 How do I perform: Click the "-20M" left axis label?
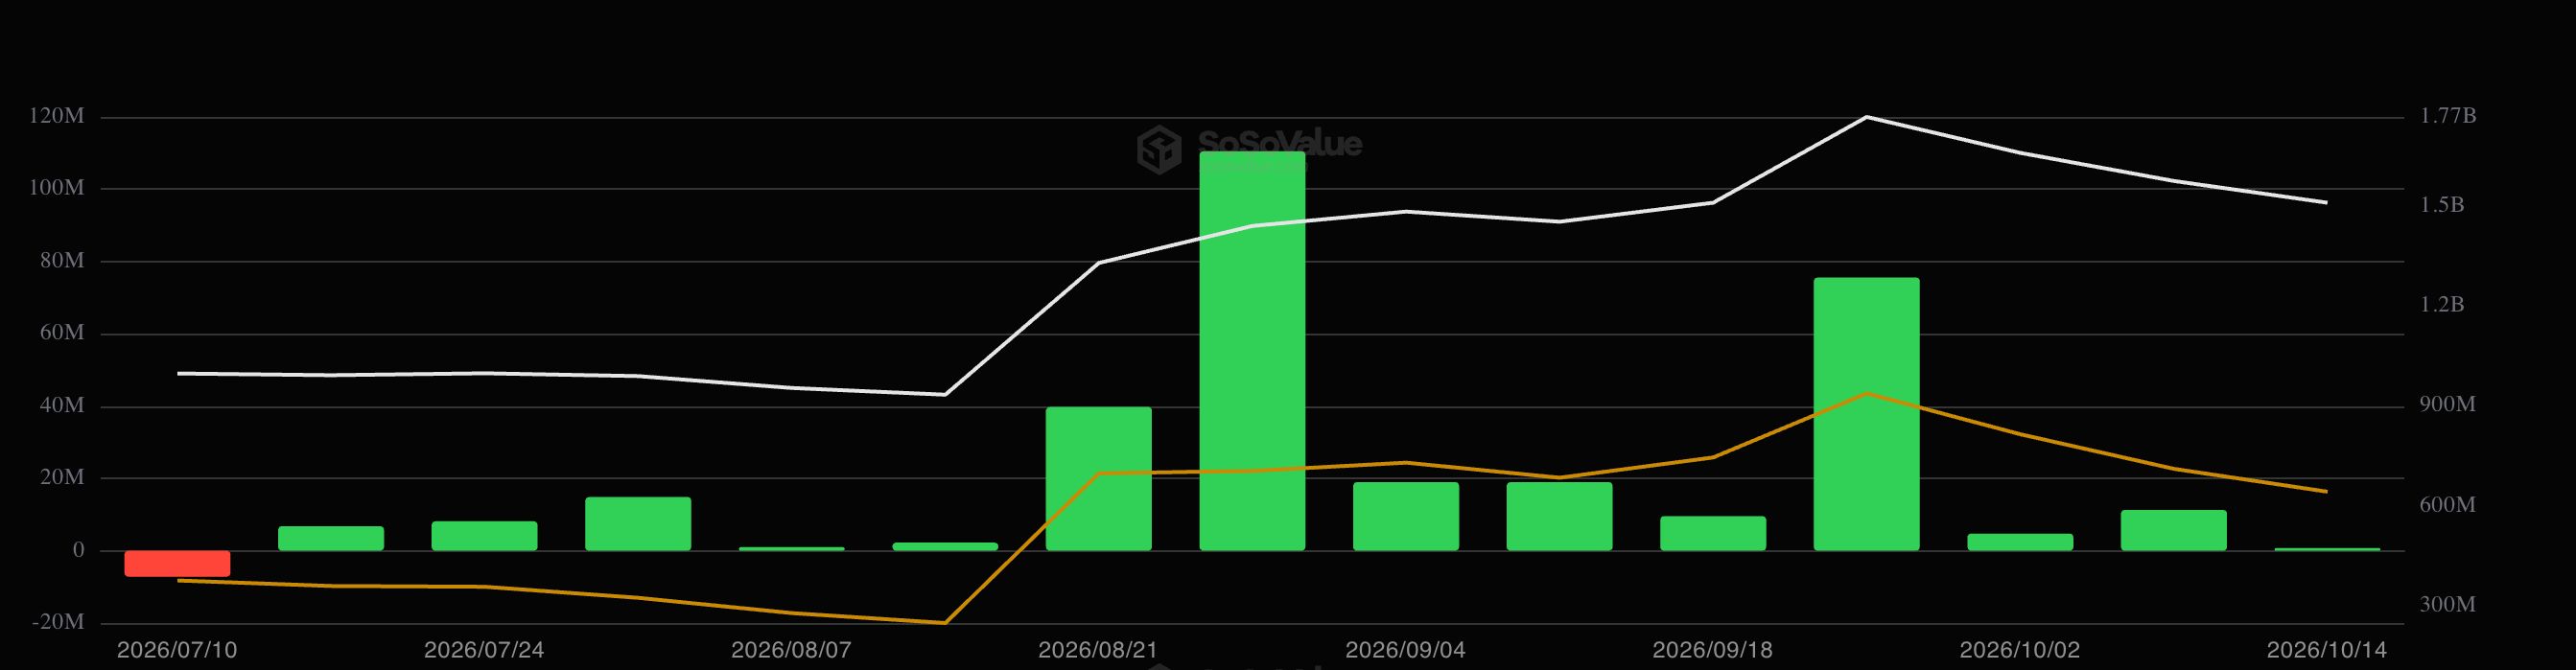58,622
